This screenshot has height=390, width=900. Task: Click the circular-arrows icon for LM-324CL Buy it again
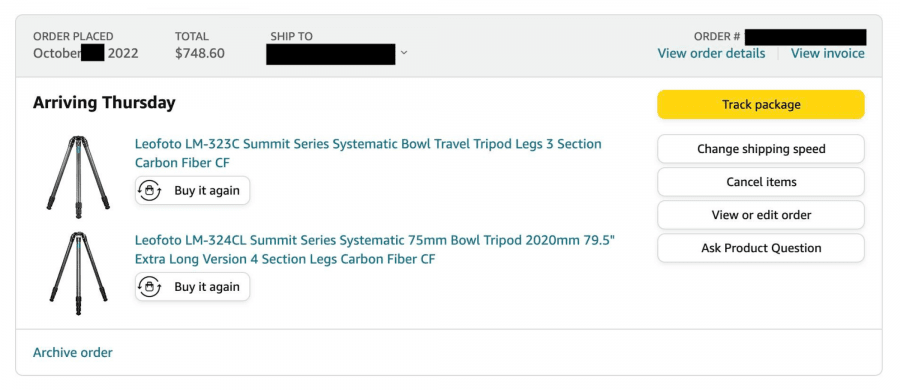149,287
